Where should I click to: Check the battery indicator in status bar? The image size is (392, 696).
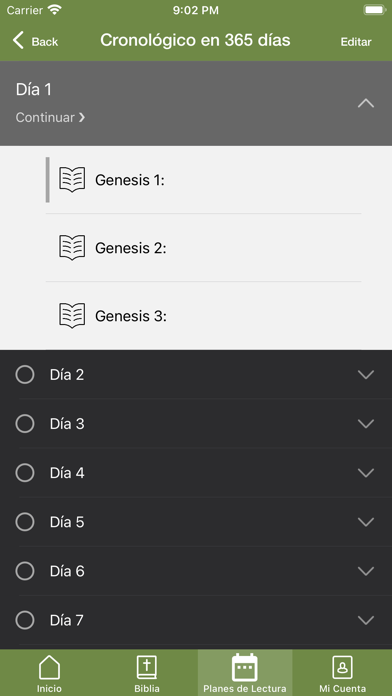coord(374,10)
